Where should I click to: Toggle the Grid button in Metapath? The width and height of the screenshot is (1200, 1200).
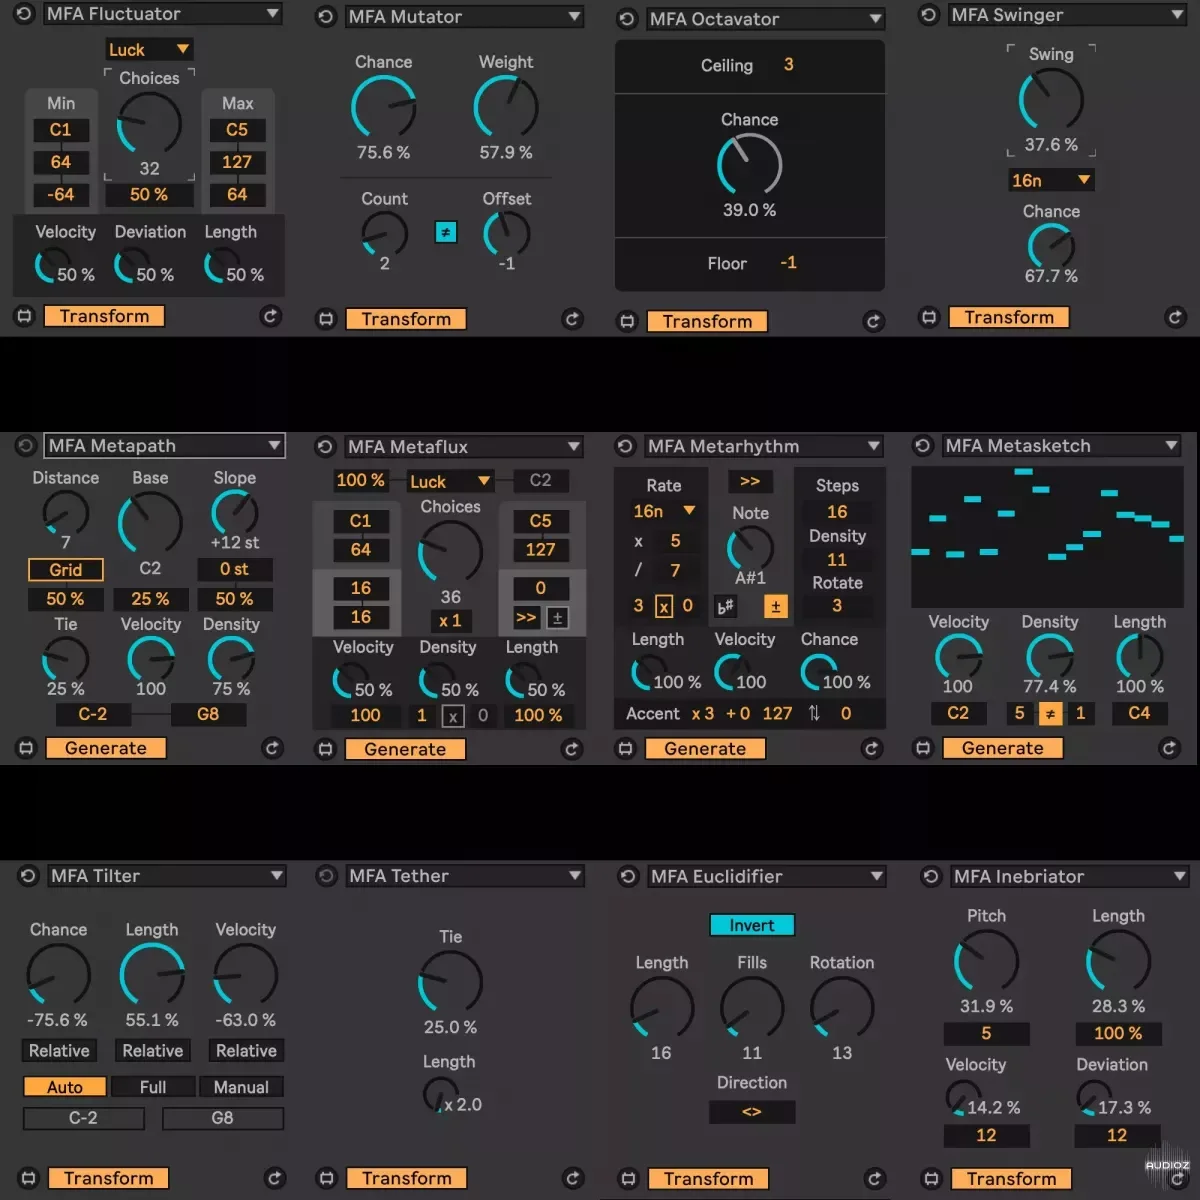[x=66, y=570]
